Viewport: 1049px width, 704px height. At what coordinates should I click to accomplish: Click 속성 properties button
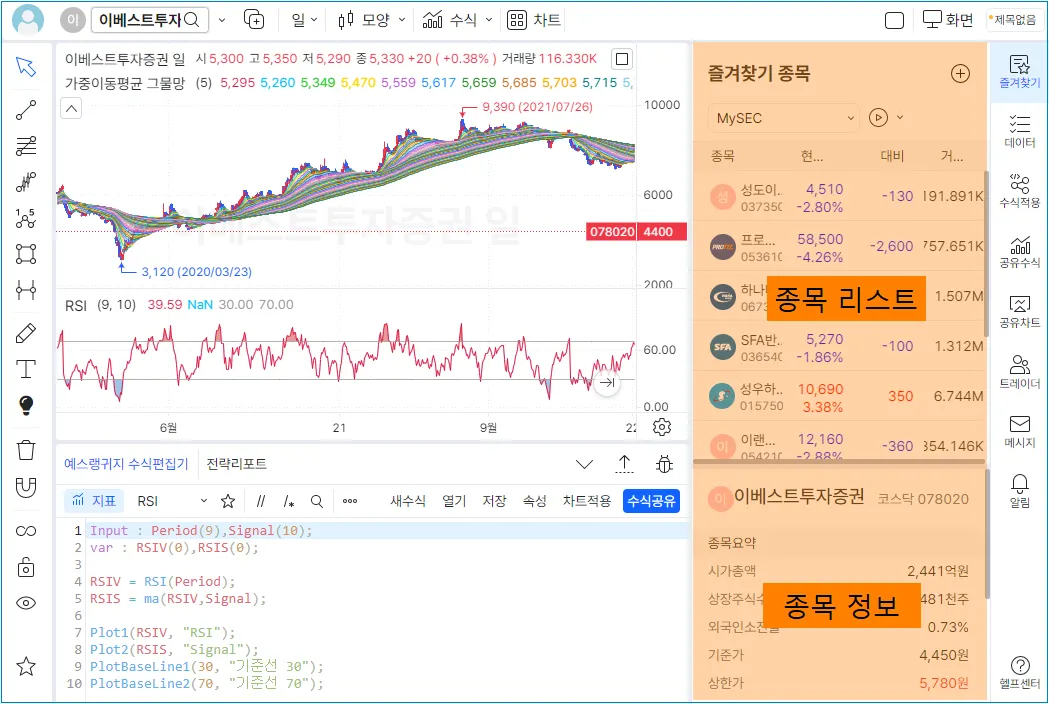535,501
